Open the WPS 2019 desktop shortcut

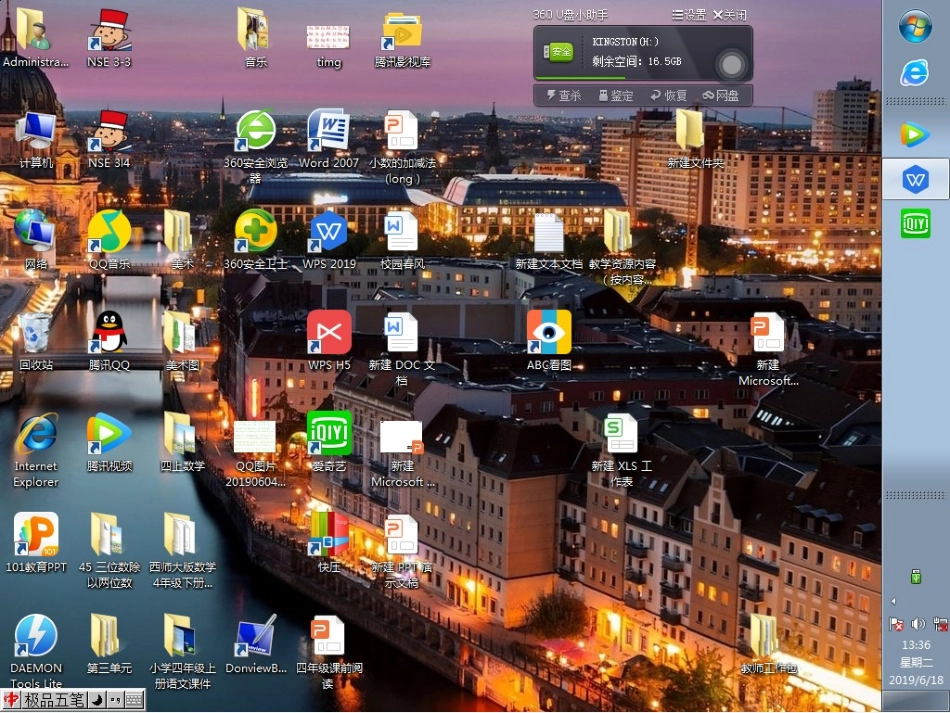[329, 232]
